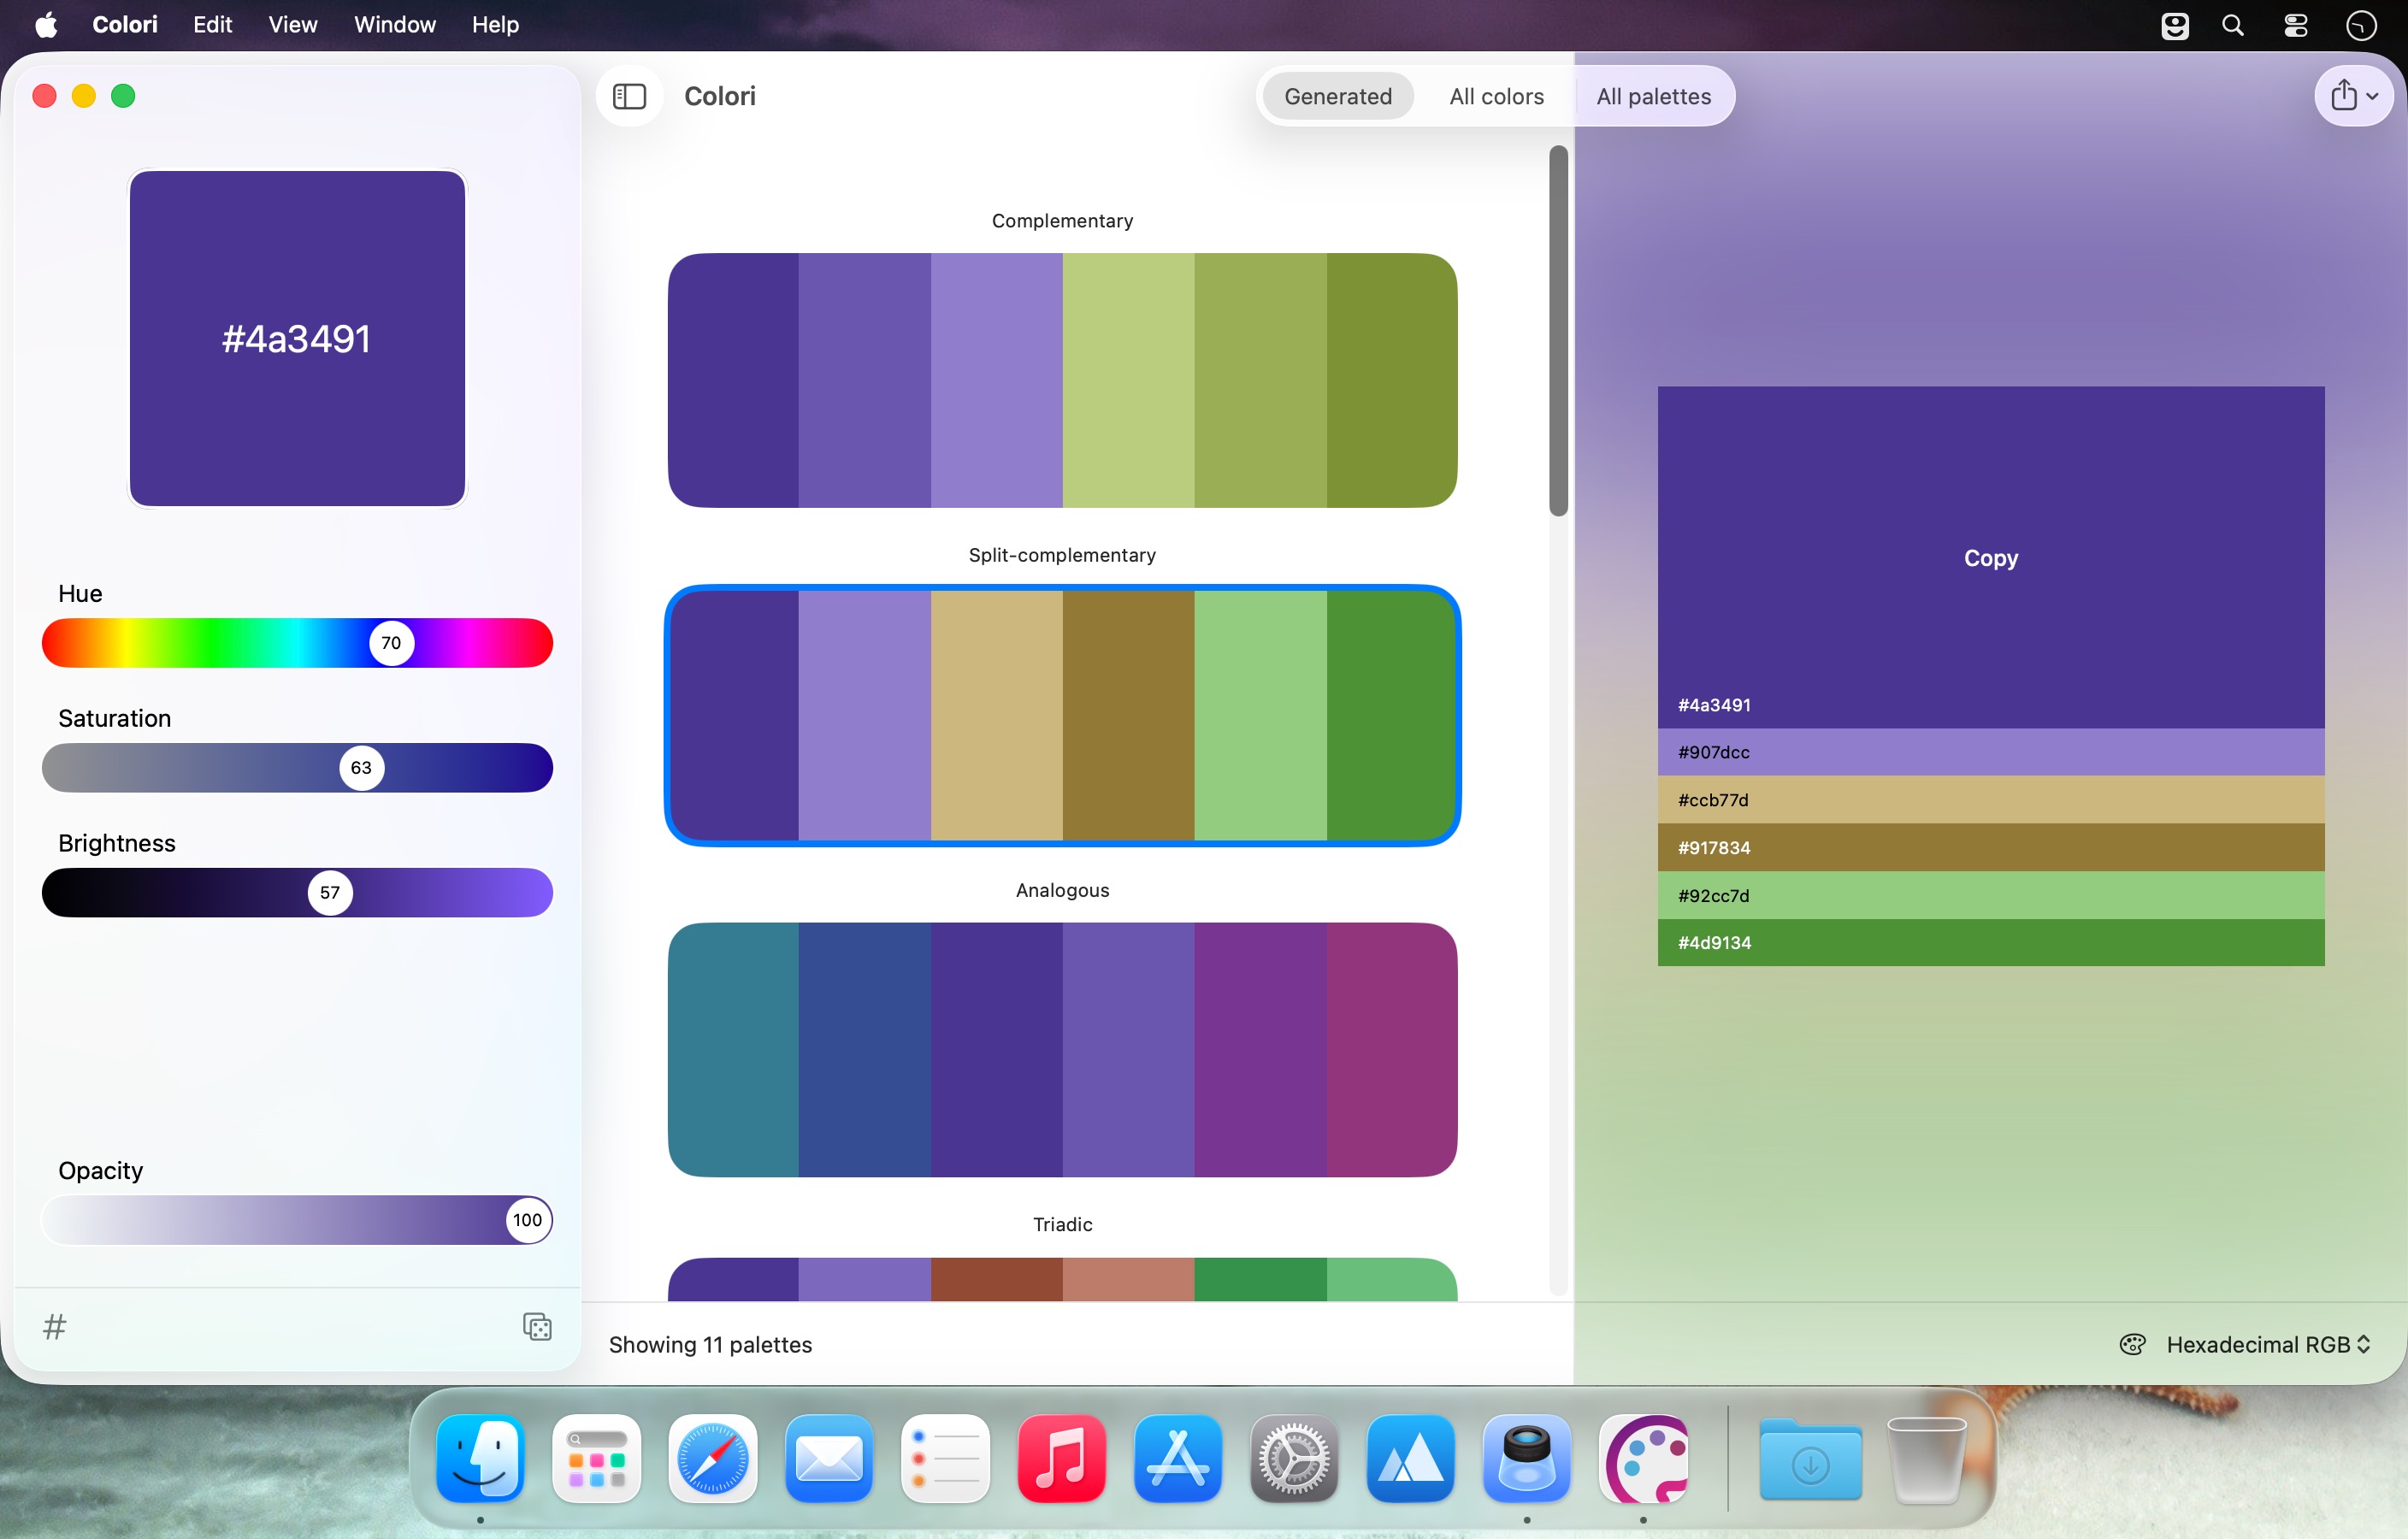Open the View menu
2408x1539 pixels.
292,25
